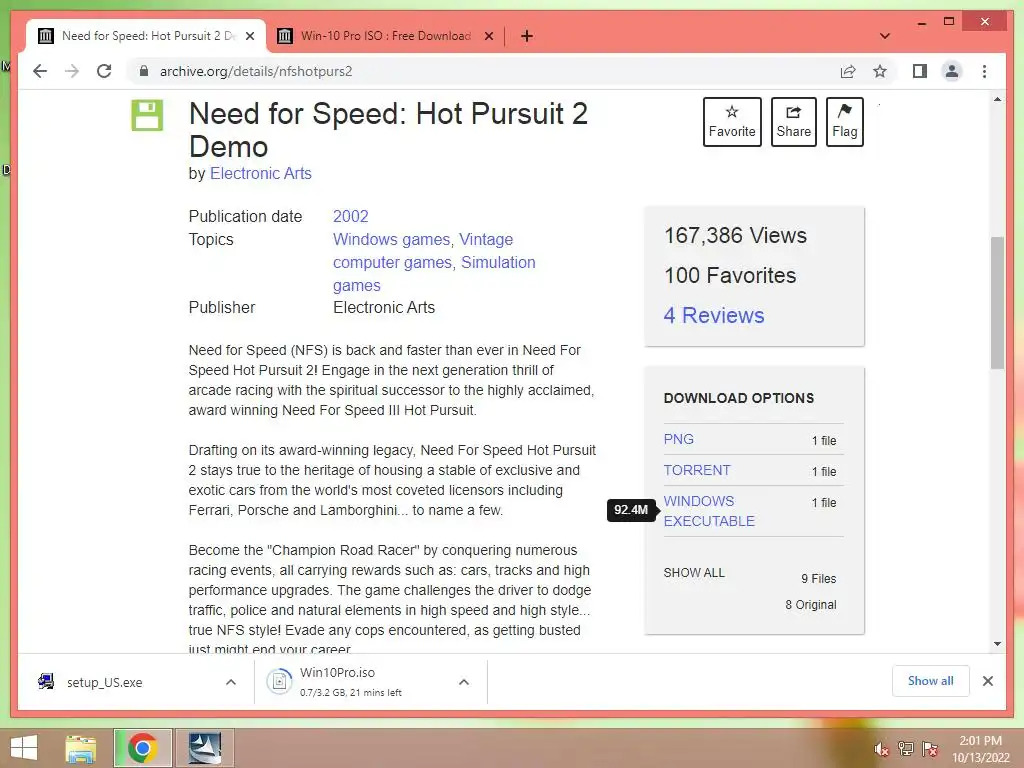Switch to Need for Speed tab

[146, 36]
